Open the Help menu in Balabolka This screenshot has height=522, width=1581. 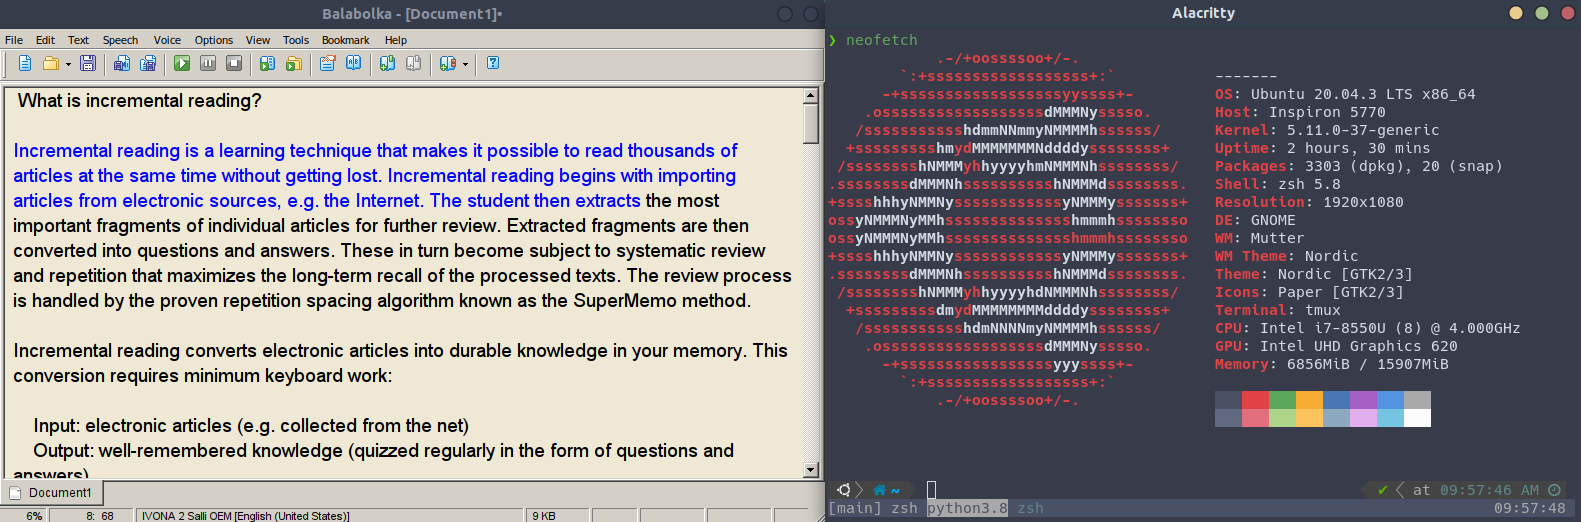click(396, 40)
